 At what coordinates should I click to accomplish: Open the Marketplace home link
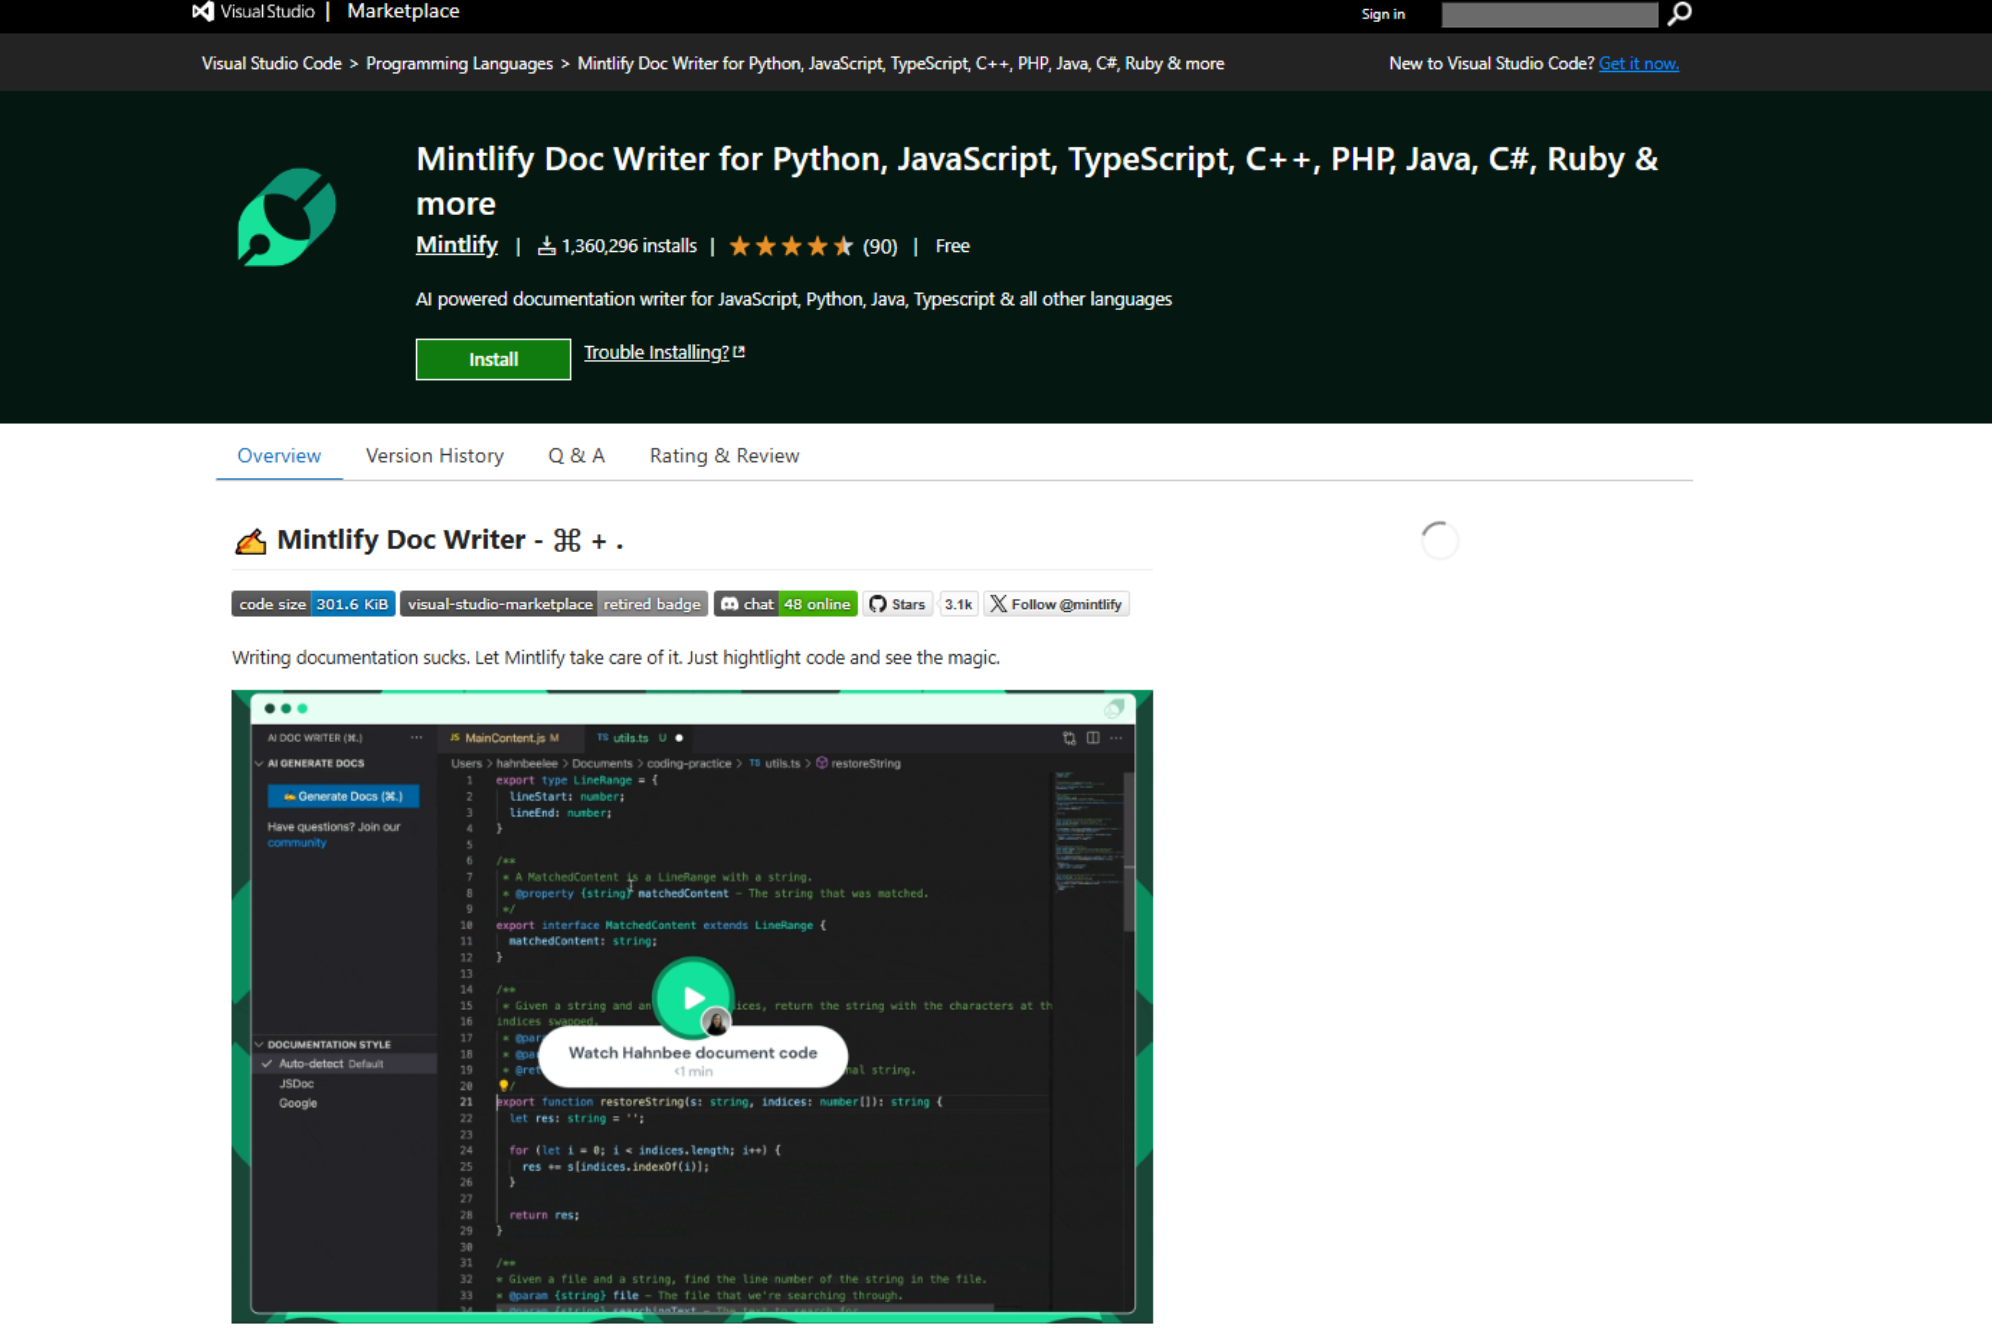pyautogui.click(x=403, y=12)
